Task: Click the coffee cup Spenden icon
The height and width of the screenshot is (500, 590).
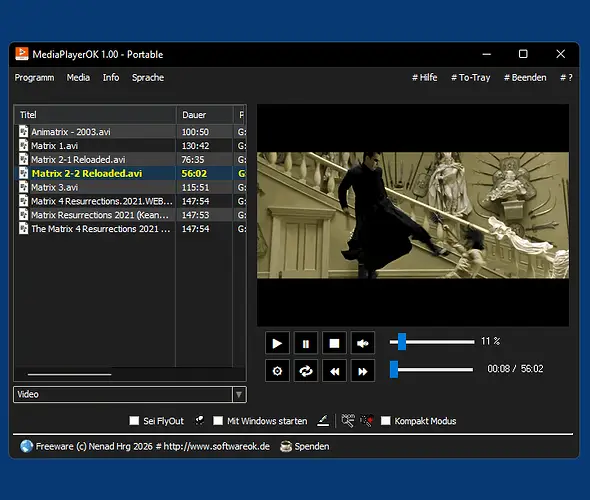Action: pyautogui.click(x=286, y=446)
